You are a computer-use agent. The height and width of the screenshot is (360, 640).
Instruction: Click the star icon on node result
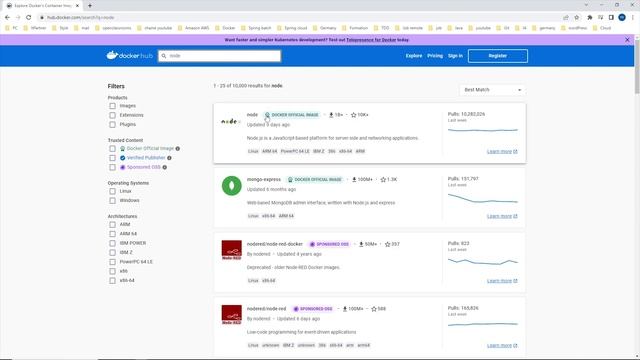(353, 115)
